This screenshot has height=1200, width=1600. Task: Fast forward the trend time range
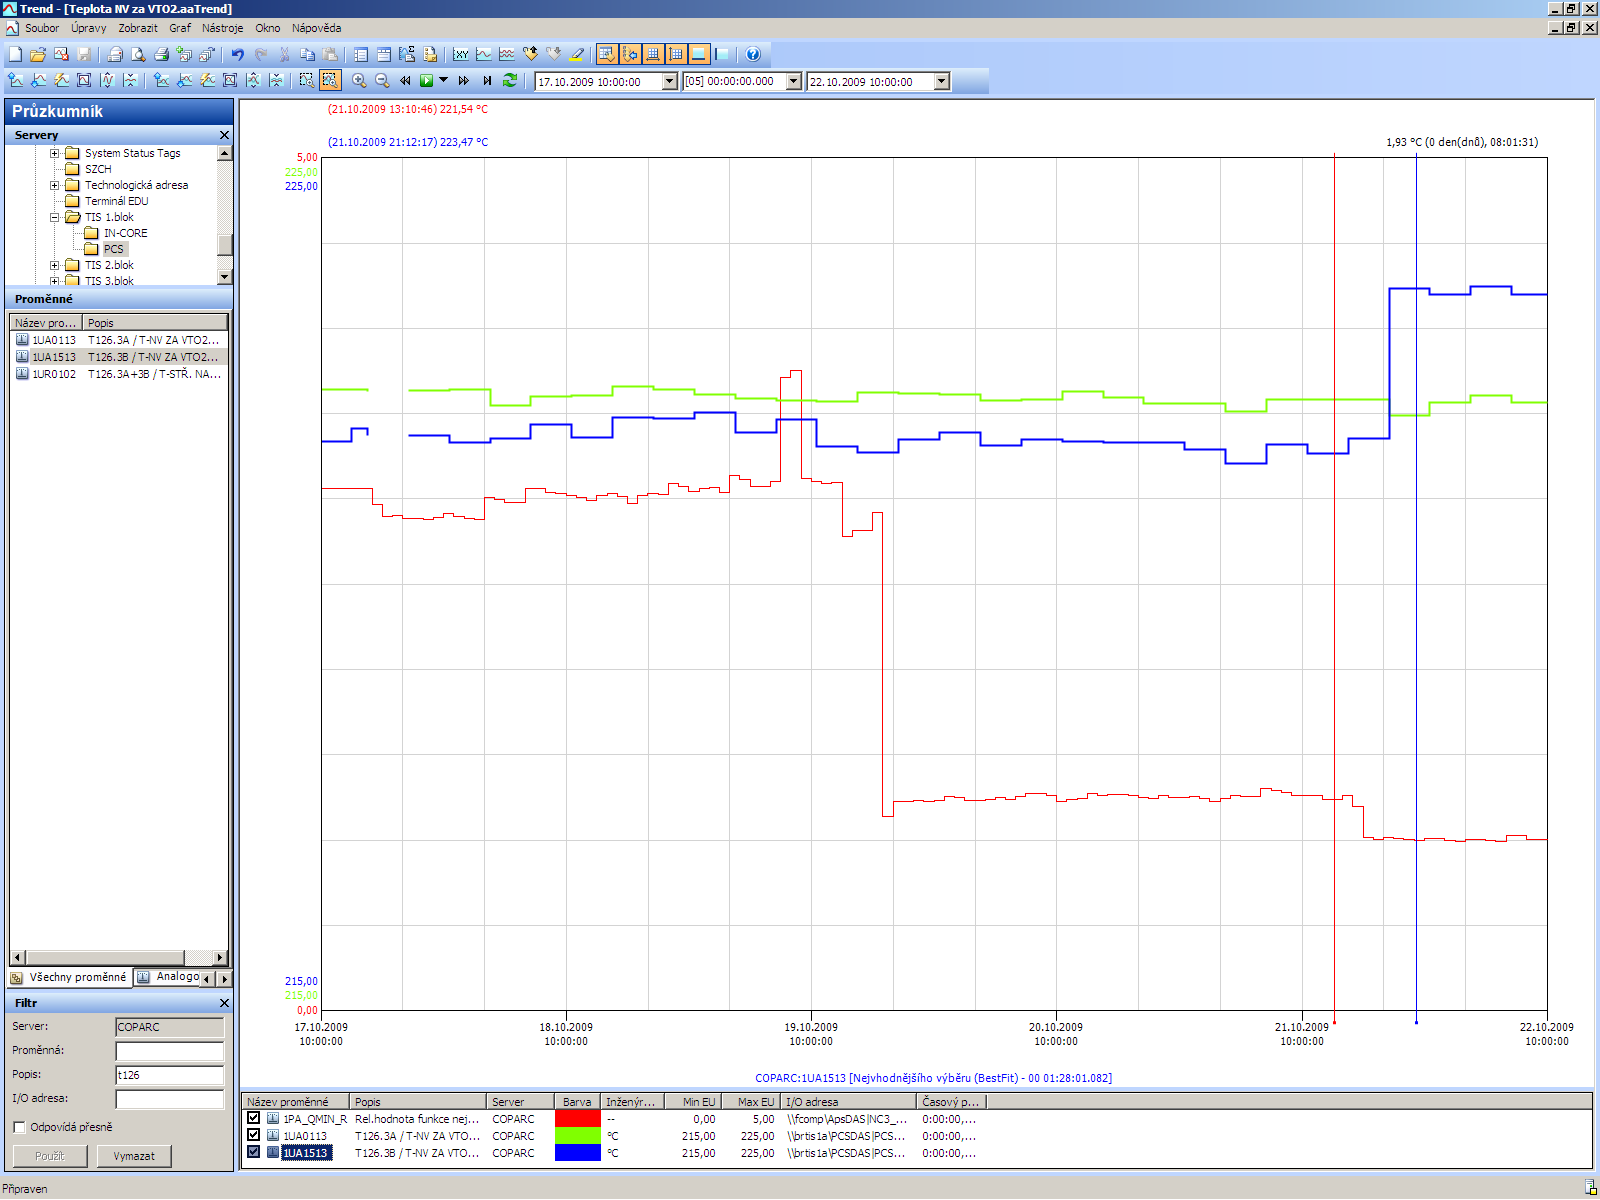(x=463, y=80)
